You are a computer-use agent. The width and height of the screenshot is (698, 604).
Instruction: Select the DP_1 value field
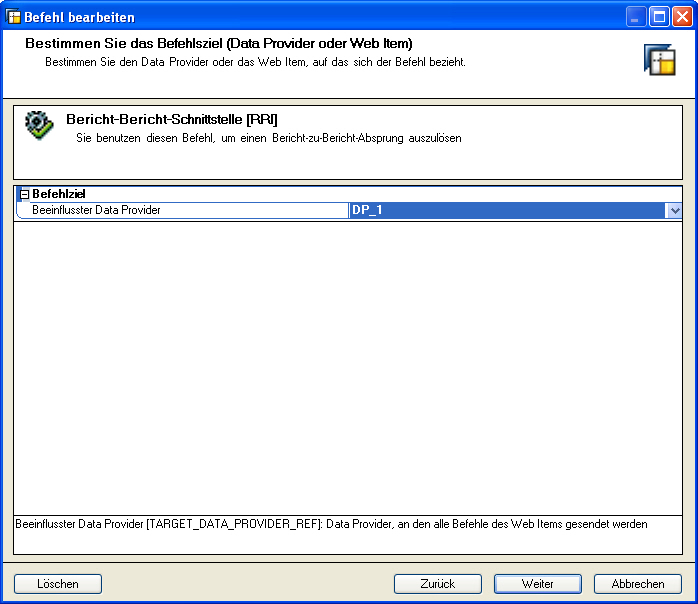(x=506, y=211)
